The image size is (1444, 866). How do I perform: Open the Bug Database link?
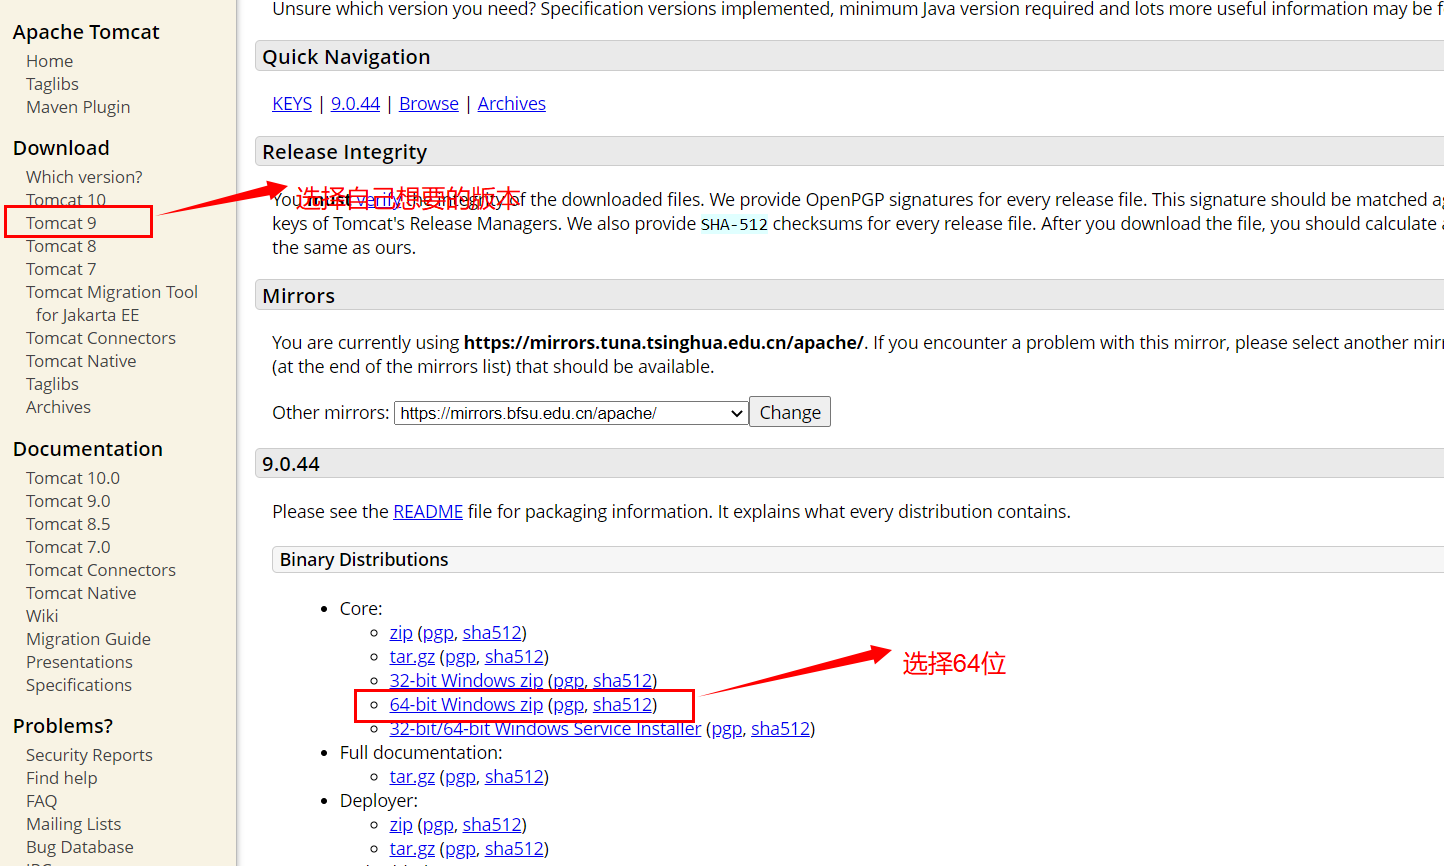[80, 847]
